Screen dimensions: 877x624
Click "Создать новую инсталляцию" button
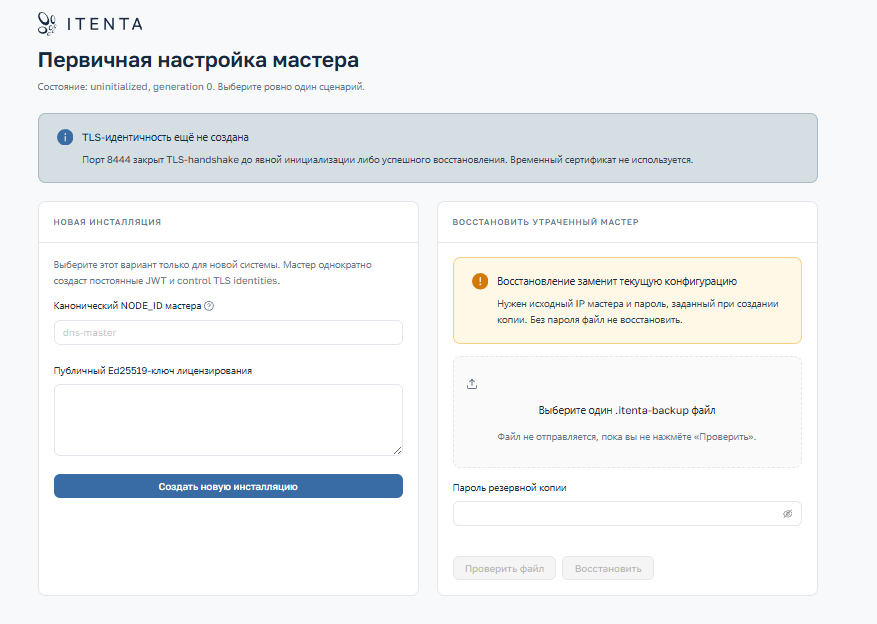pos(228,486)
